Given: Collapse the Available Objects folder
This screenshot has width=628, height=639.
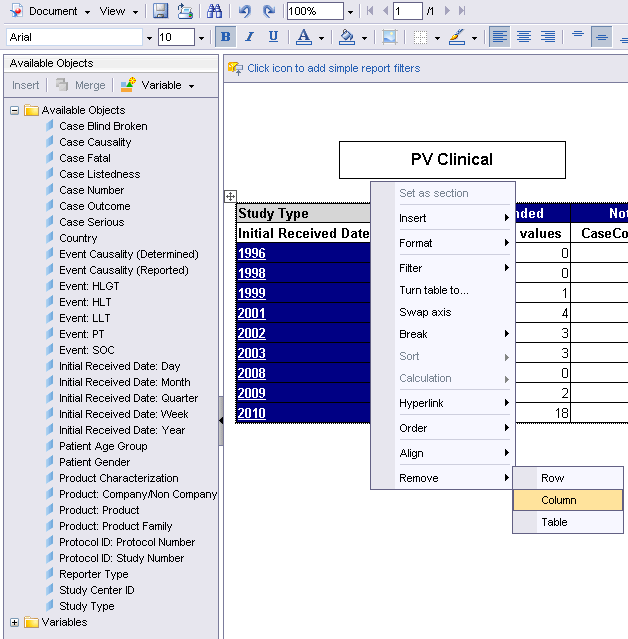Looking at the screenshot, I should click(x=15, y=110).
